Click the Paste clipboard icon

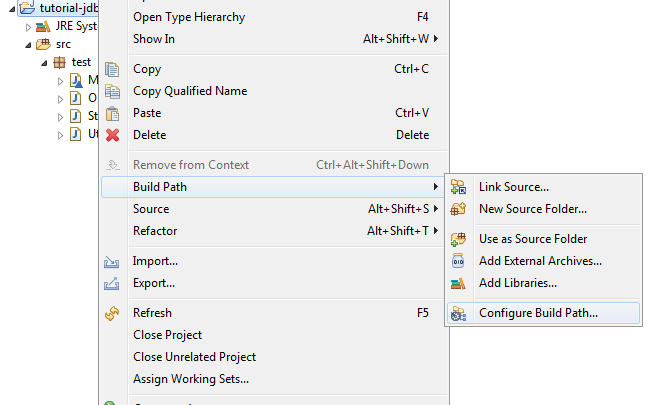pyautogui.click(x=113, y=113)
